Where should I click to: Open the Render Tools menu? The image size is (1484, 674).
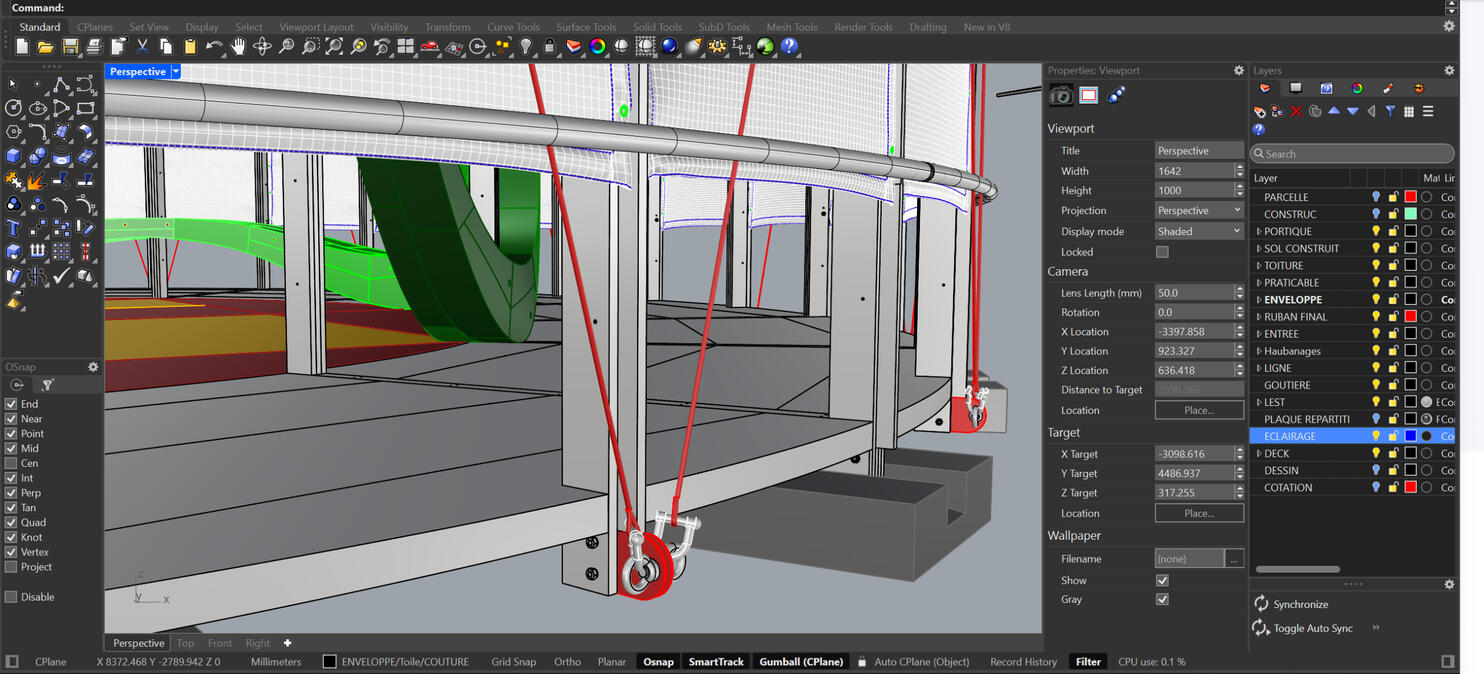click(x=862, y=27)
